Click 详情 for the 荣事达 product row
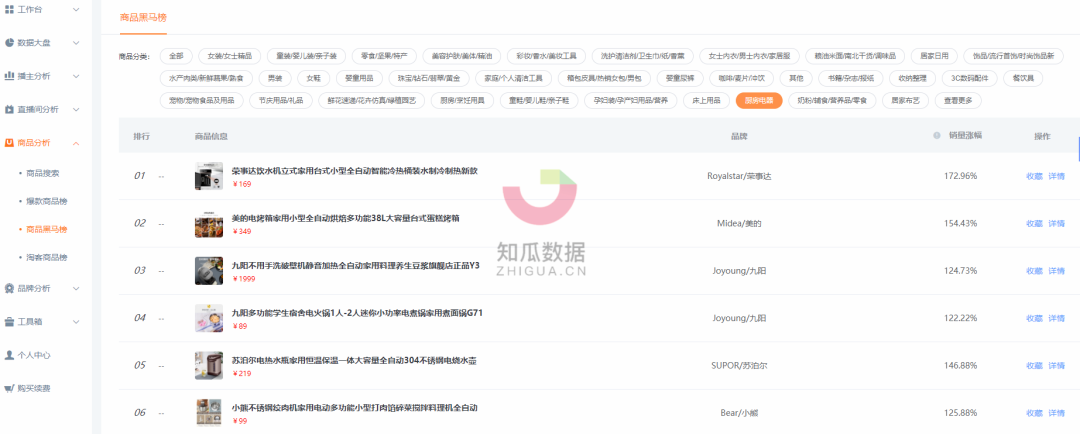 (x=1056, y=176)
